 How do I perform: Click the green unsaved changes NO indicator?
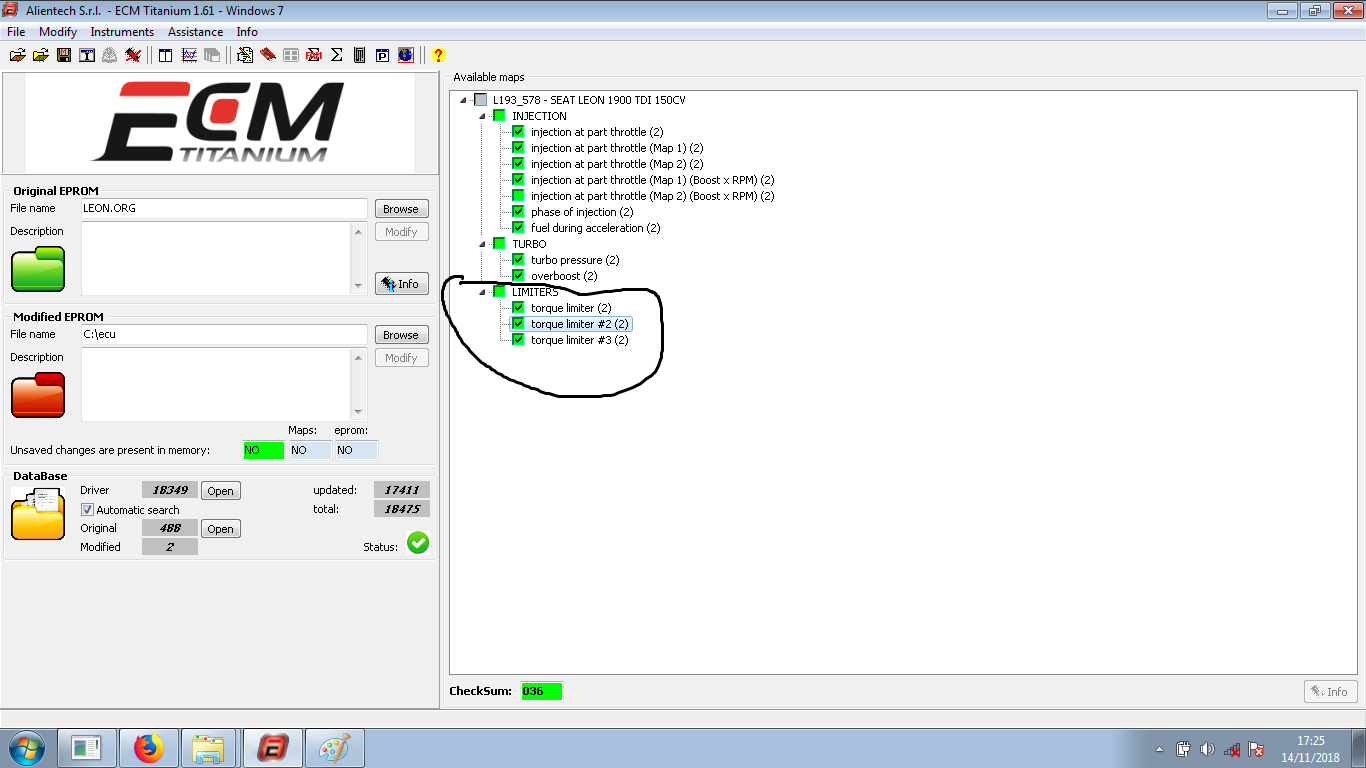[x=264, y=450]
